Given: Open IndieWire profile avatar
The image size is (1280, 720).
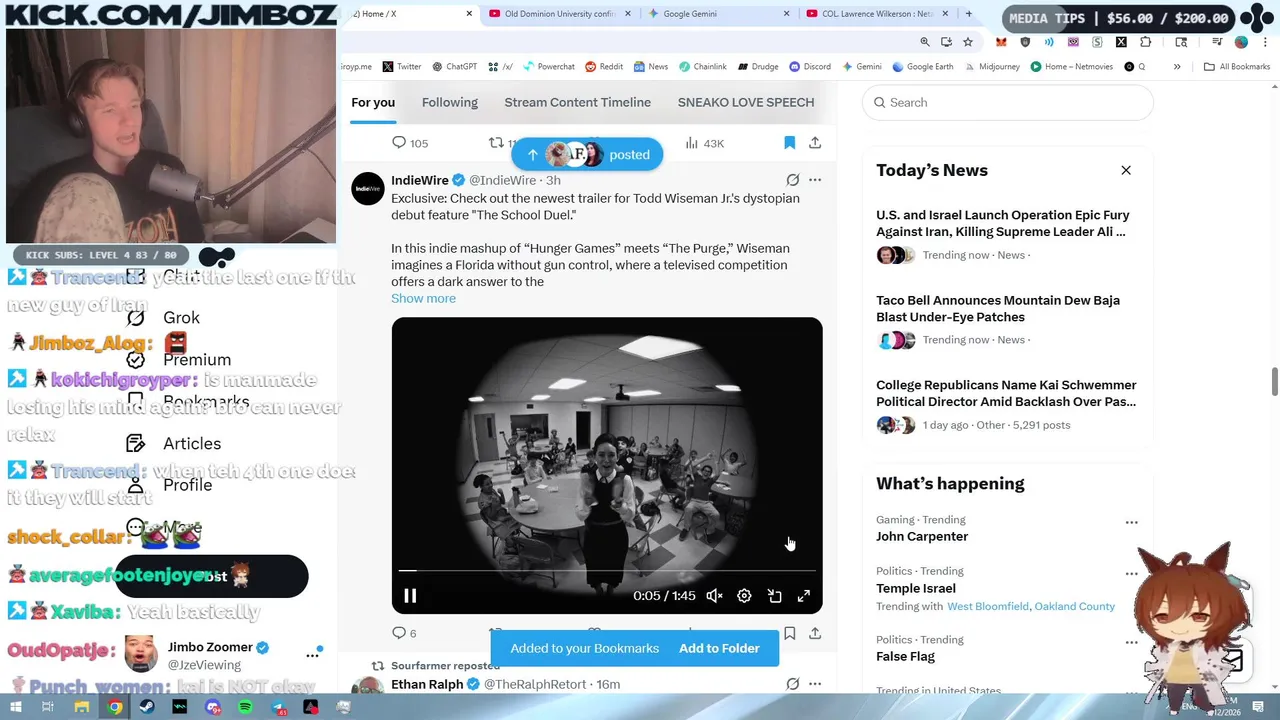Looking at the screenshot, I should [x=367, y=189].
